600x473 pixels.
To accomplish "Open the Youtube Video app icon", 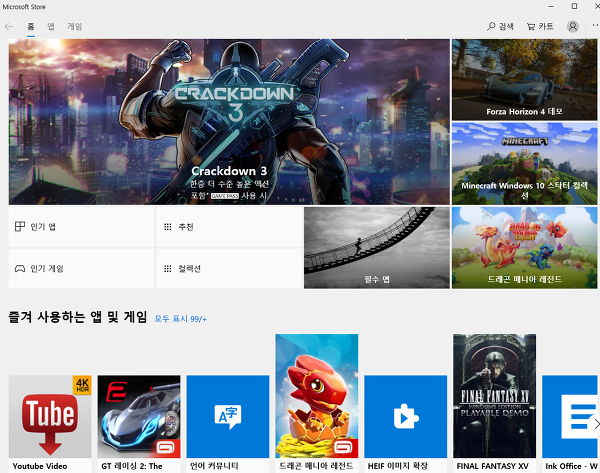I will click(50, 416).
